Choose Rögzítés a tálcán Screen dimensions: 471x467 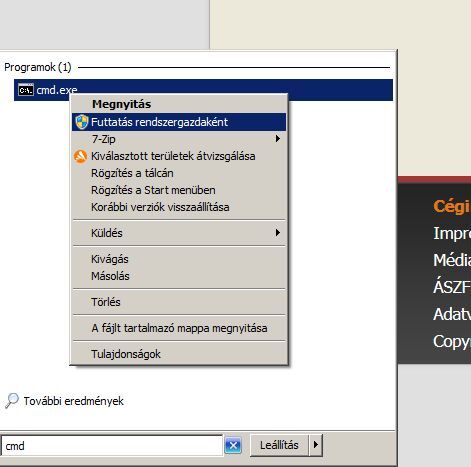click(179, 173)
